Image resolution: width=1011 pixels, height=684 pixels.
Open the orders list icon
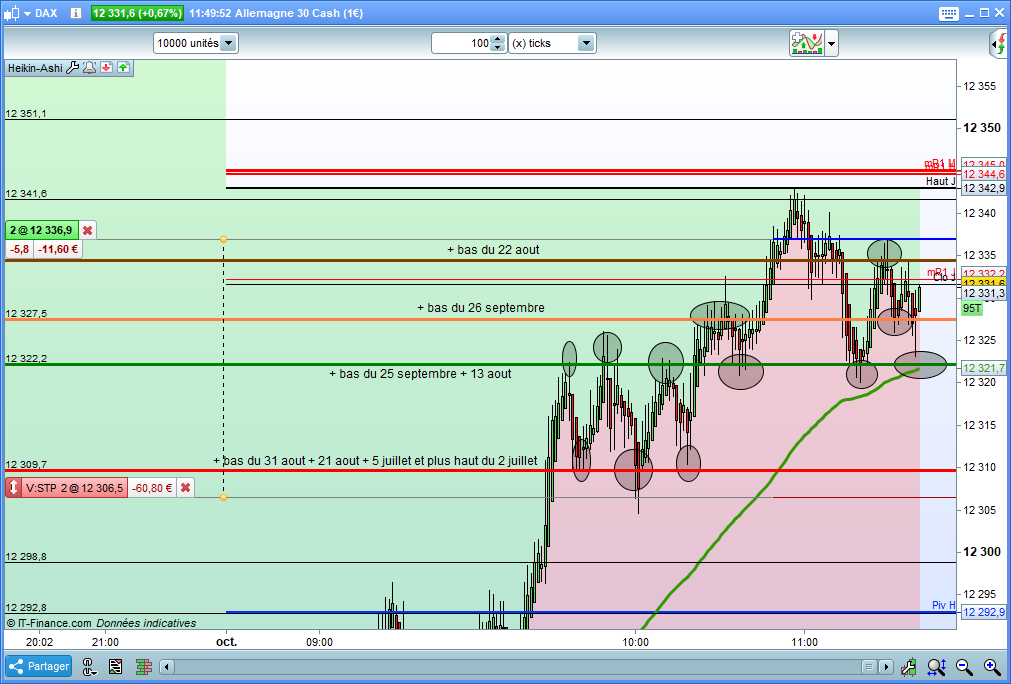coord(115,667)
